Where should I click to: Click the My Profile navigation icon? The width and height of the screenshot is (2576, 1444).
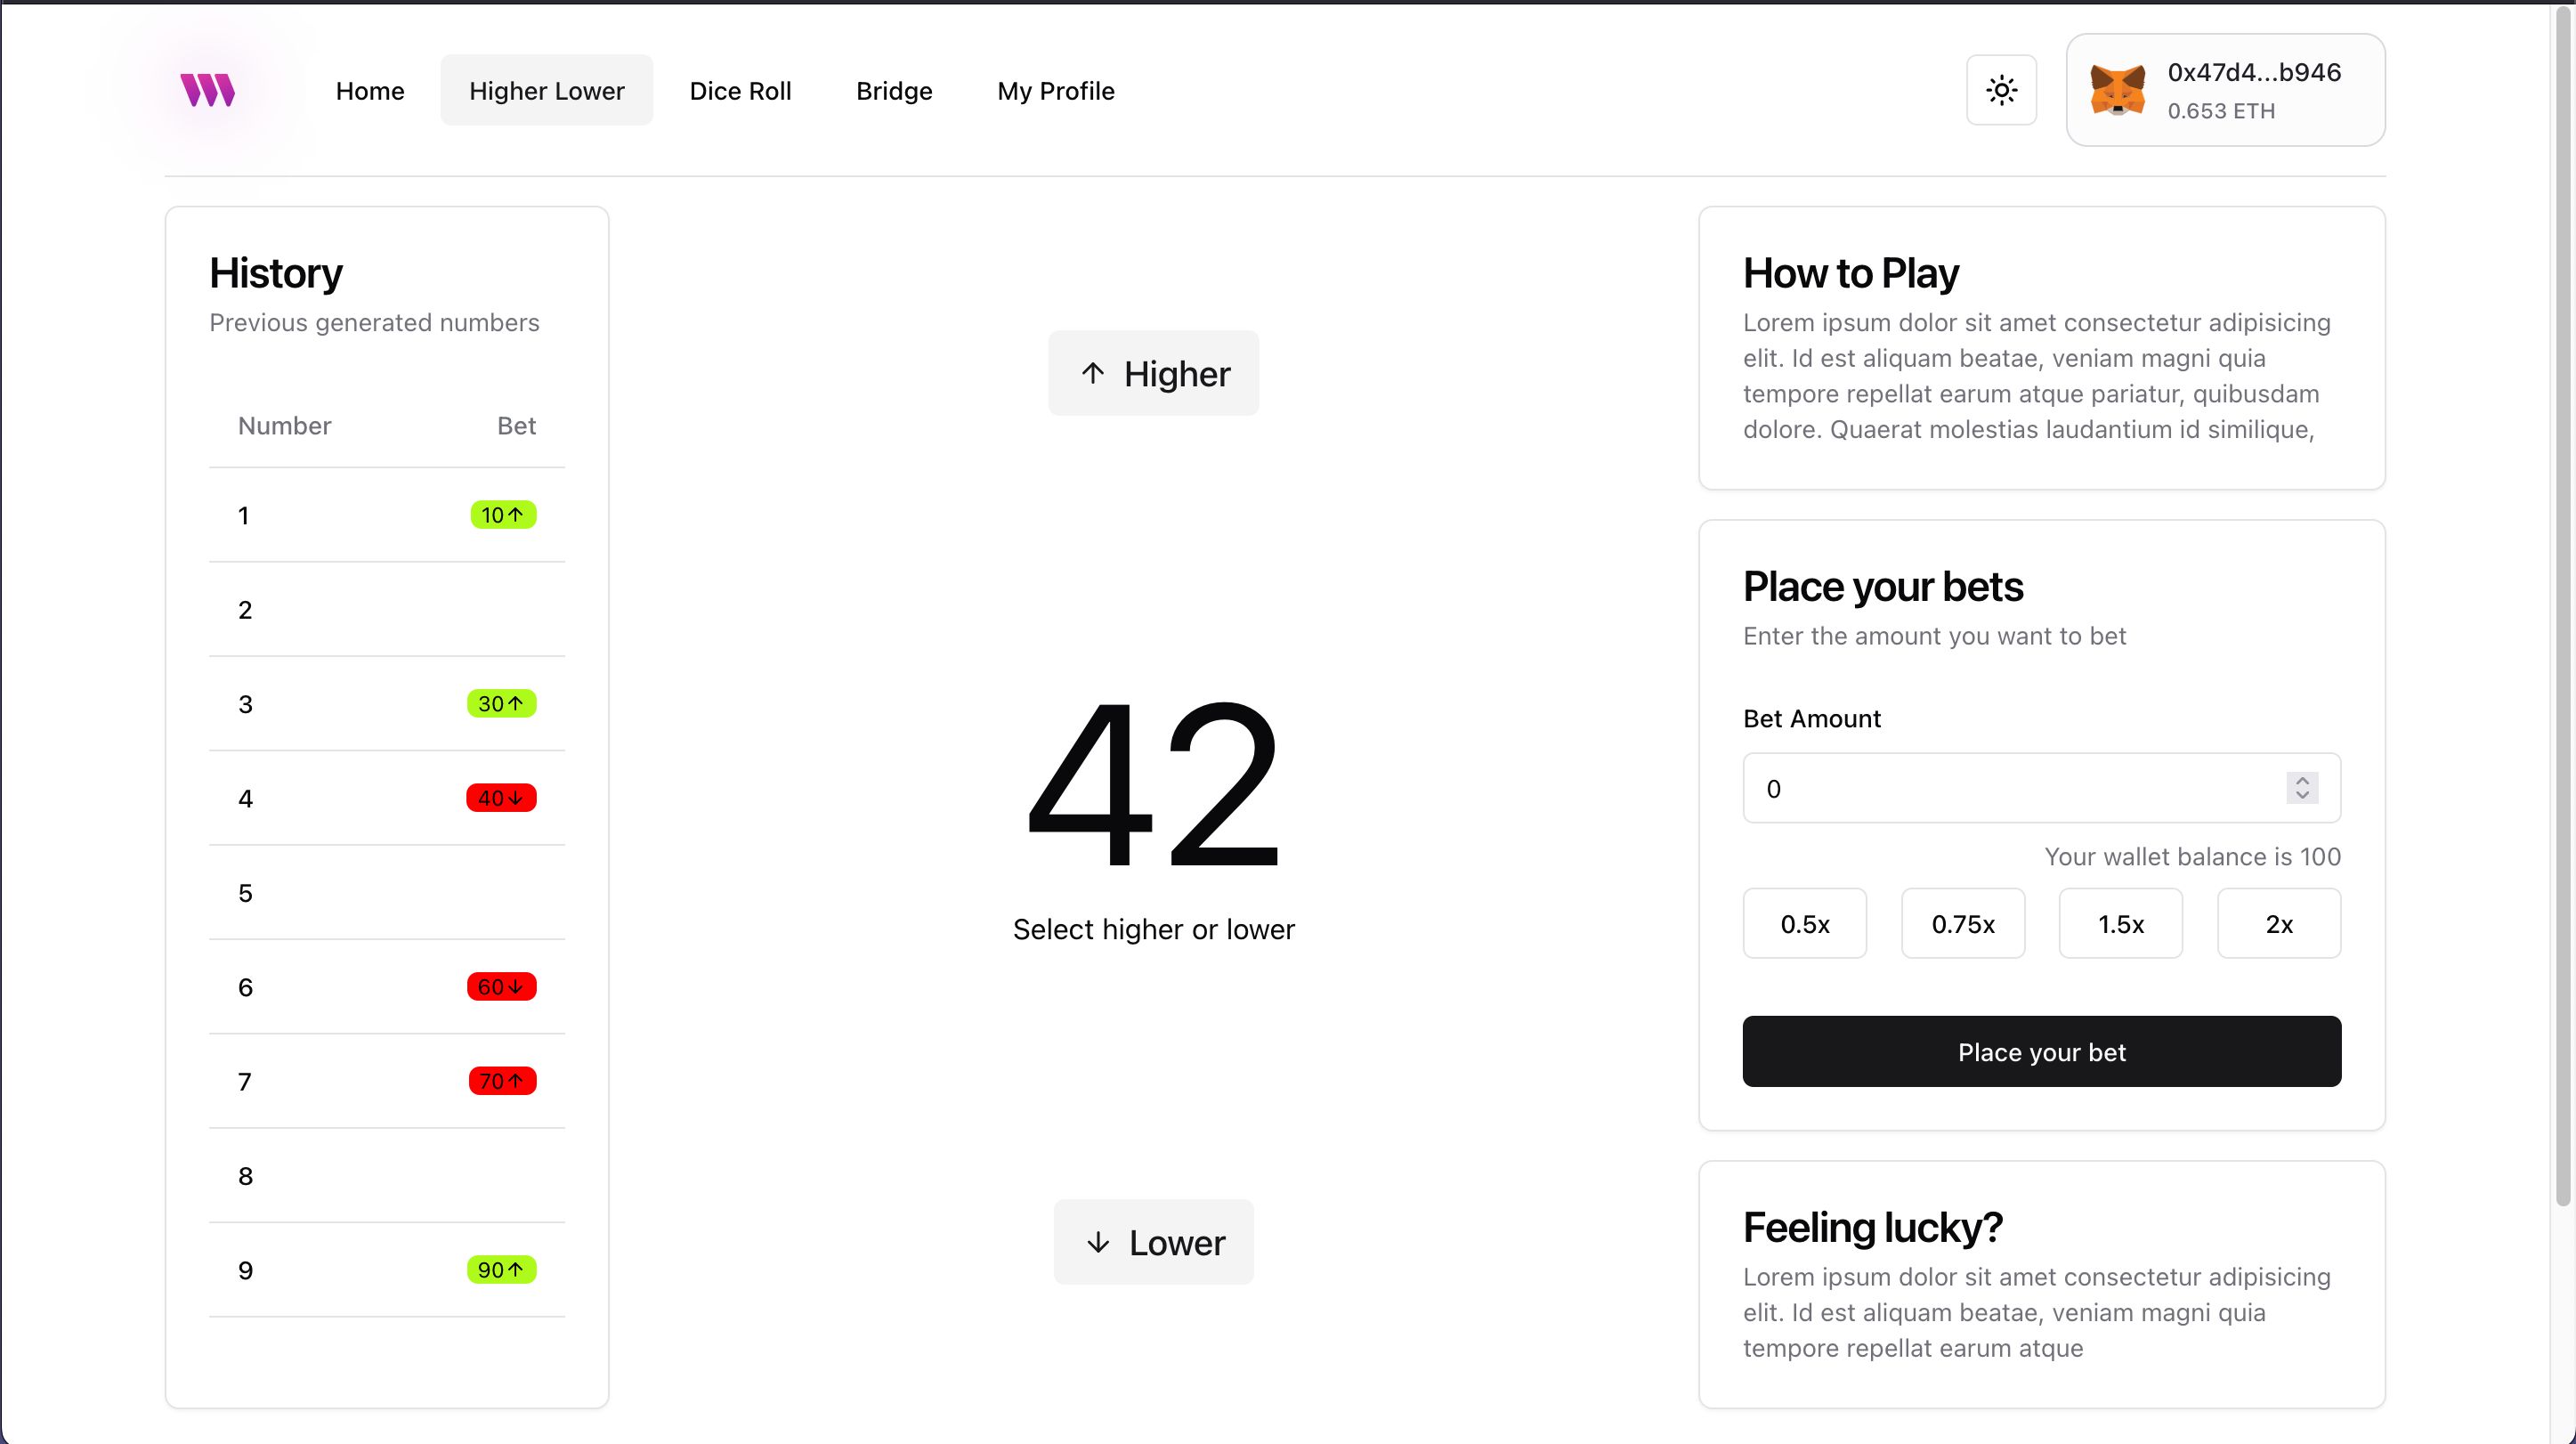(1057, 90)
